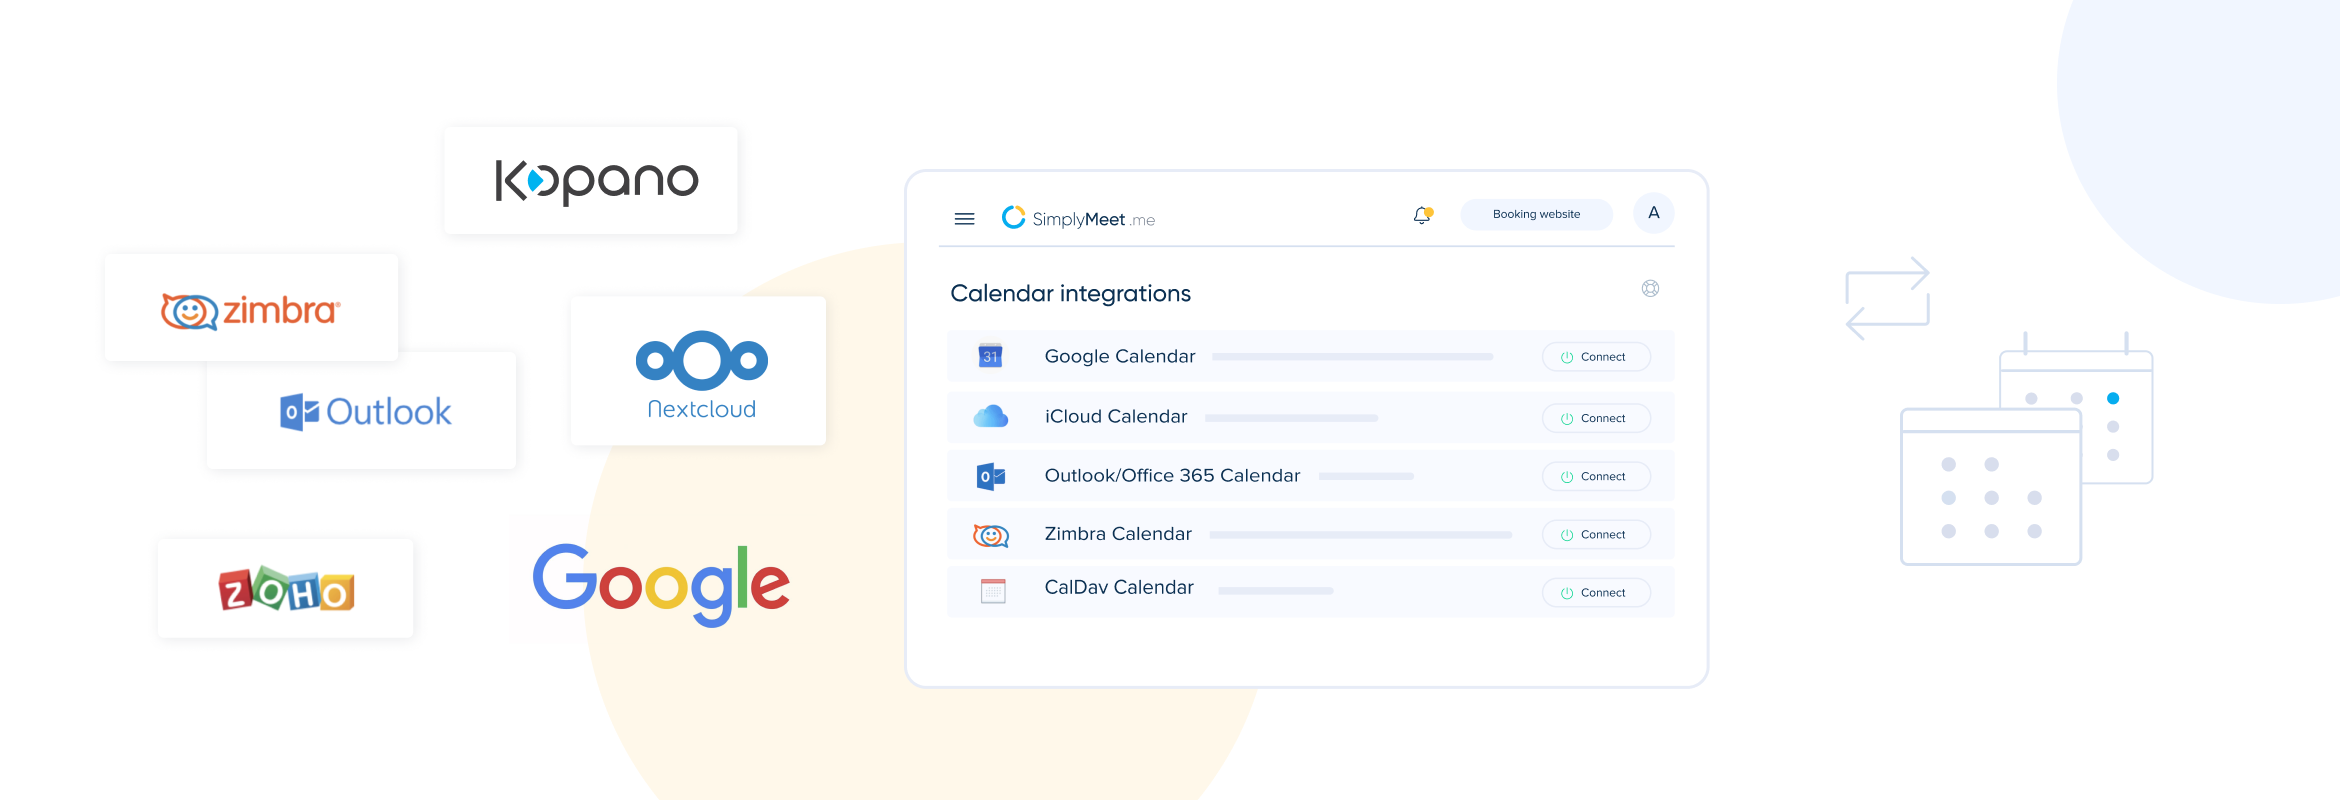Click the help lifebuoy icon
Image resolution: width=2340 pixels, height=800 pixels.
[x=1650, y=288]
